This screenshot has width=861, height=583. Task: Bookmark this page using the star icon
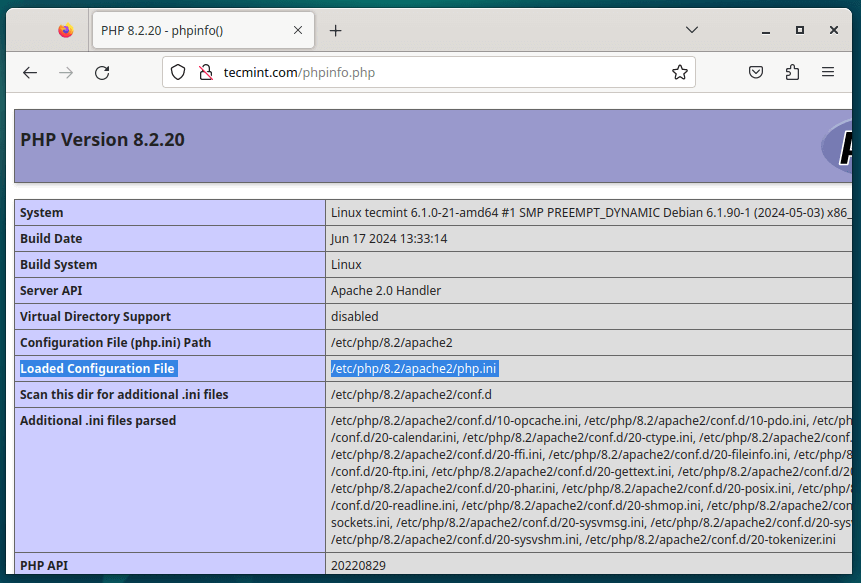click(x=679, y=72)
